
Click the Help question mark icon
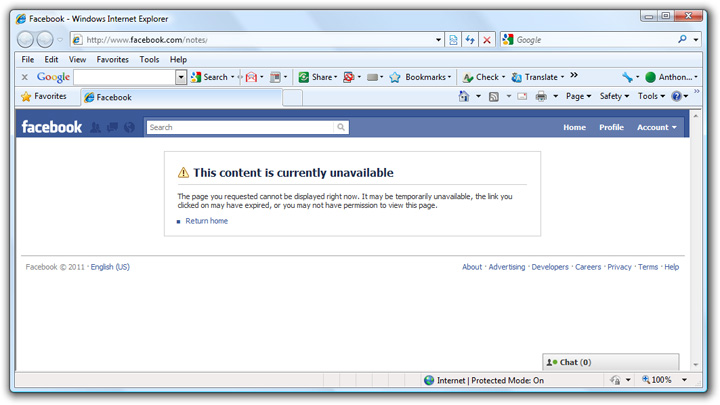676,96
